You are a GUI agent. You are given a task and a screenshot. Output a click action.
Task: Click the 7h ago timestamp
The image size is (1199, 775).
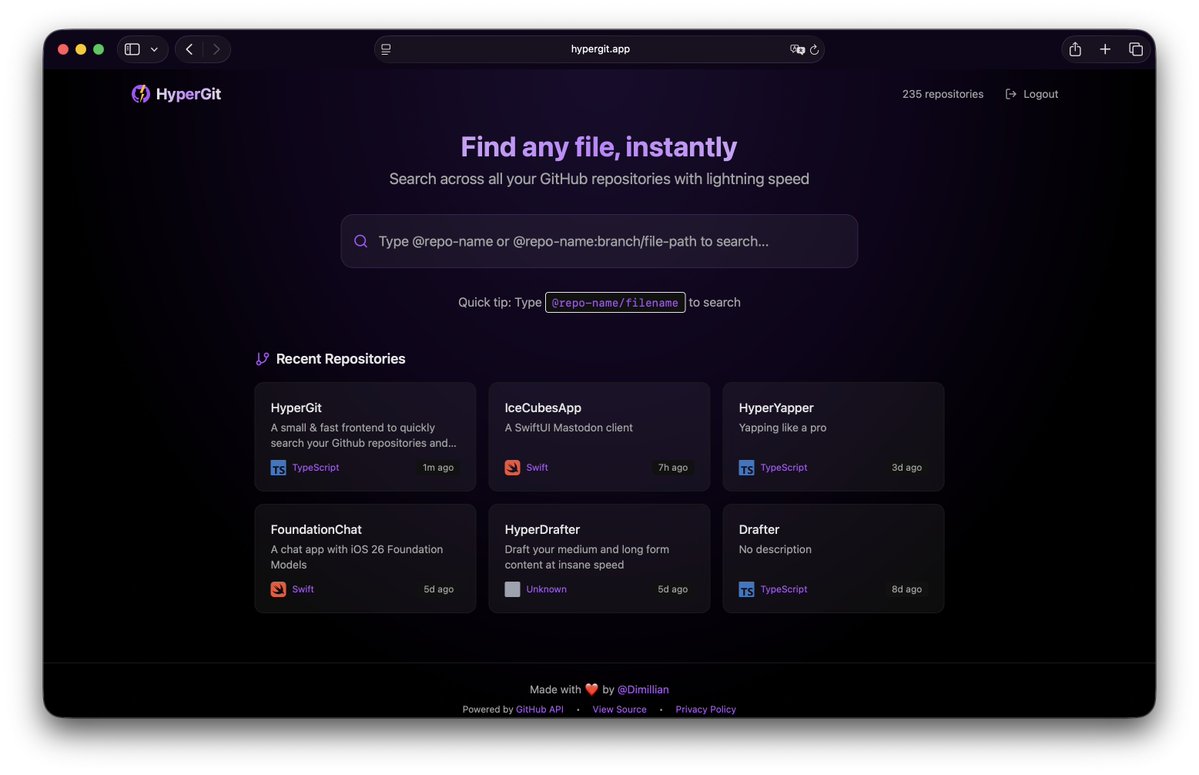click(673, 468)
